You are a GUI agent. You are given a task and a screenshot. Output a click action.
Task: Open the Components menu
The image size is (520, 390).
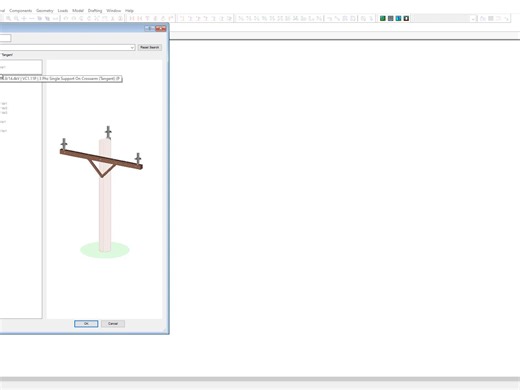point(21,11)
